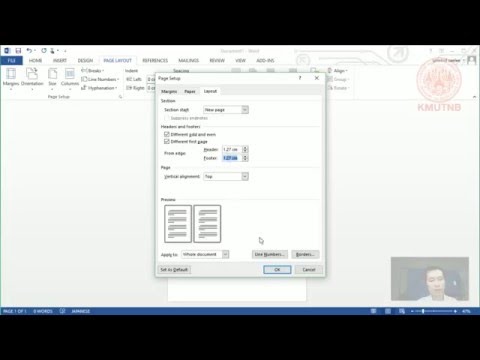Toggle Different odd and even checkbox
This screenshot has width=480, height=360.
coord(167,134)
